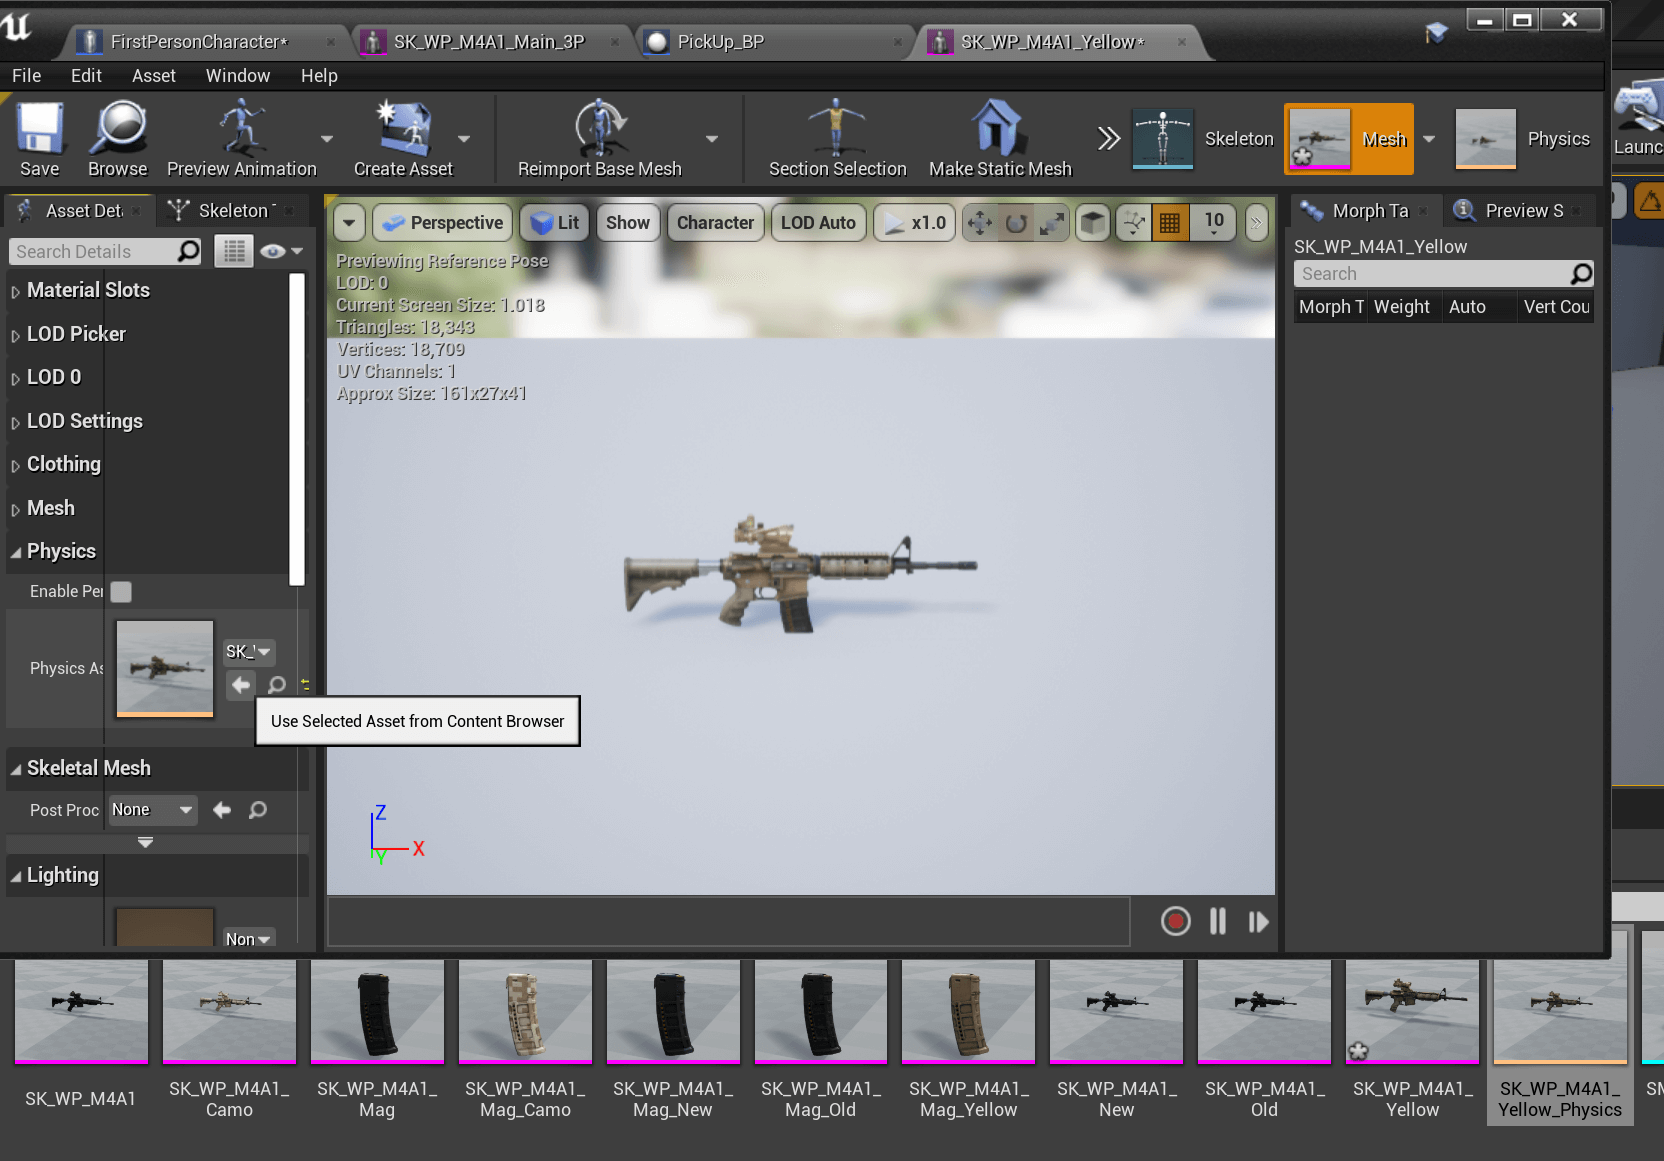Switch to Physics editor mode
This screenshot has width=1664, height=1161.
point(1523,139)
